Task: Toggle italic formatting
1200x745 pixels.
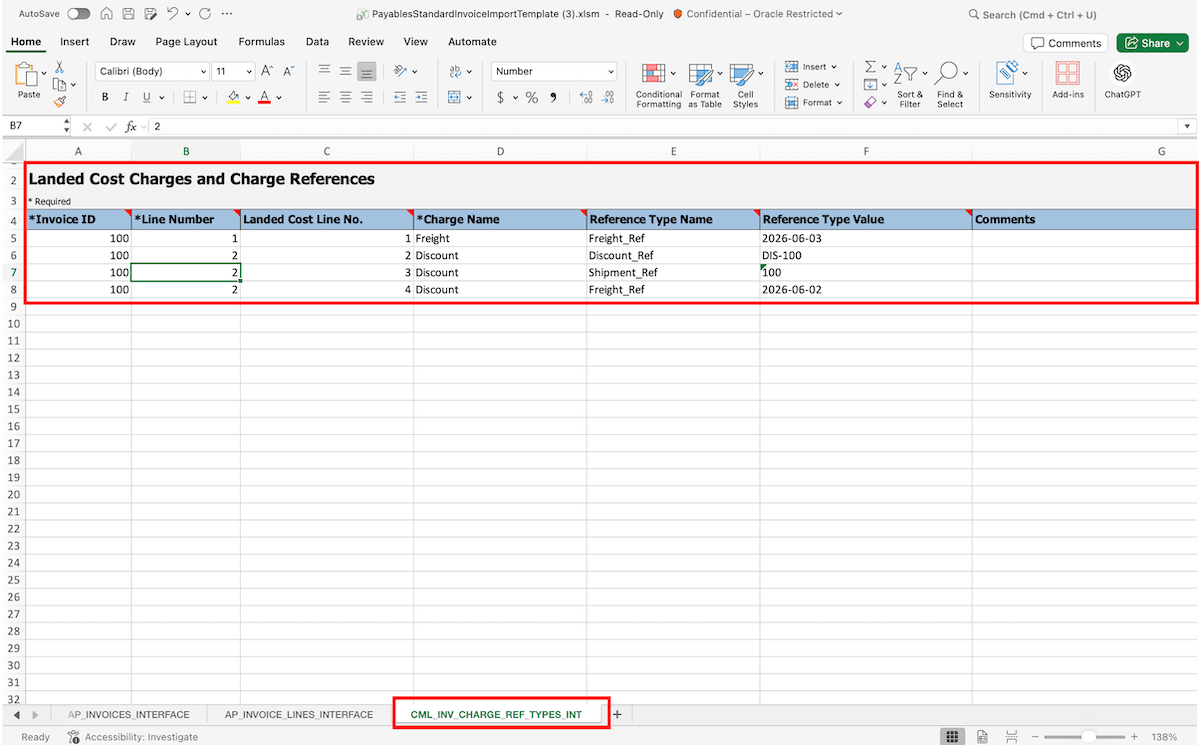Action: (x=125, y=97)
